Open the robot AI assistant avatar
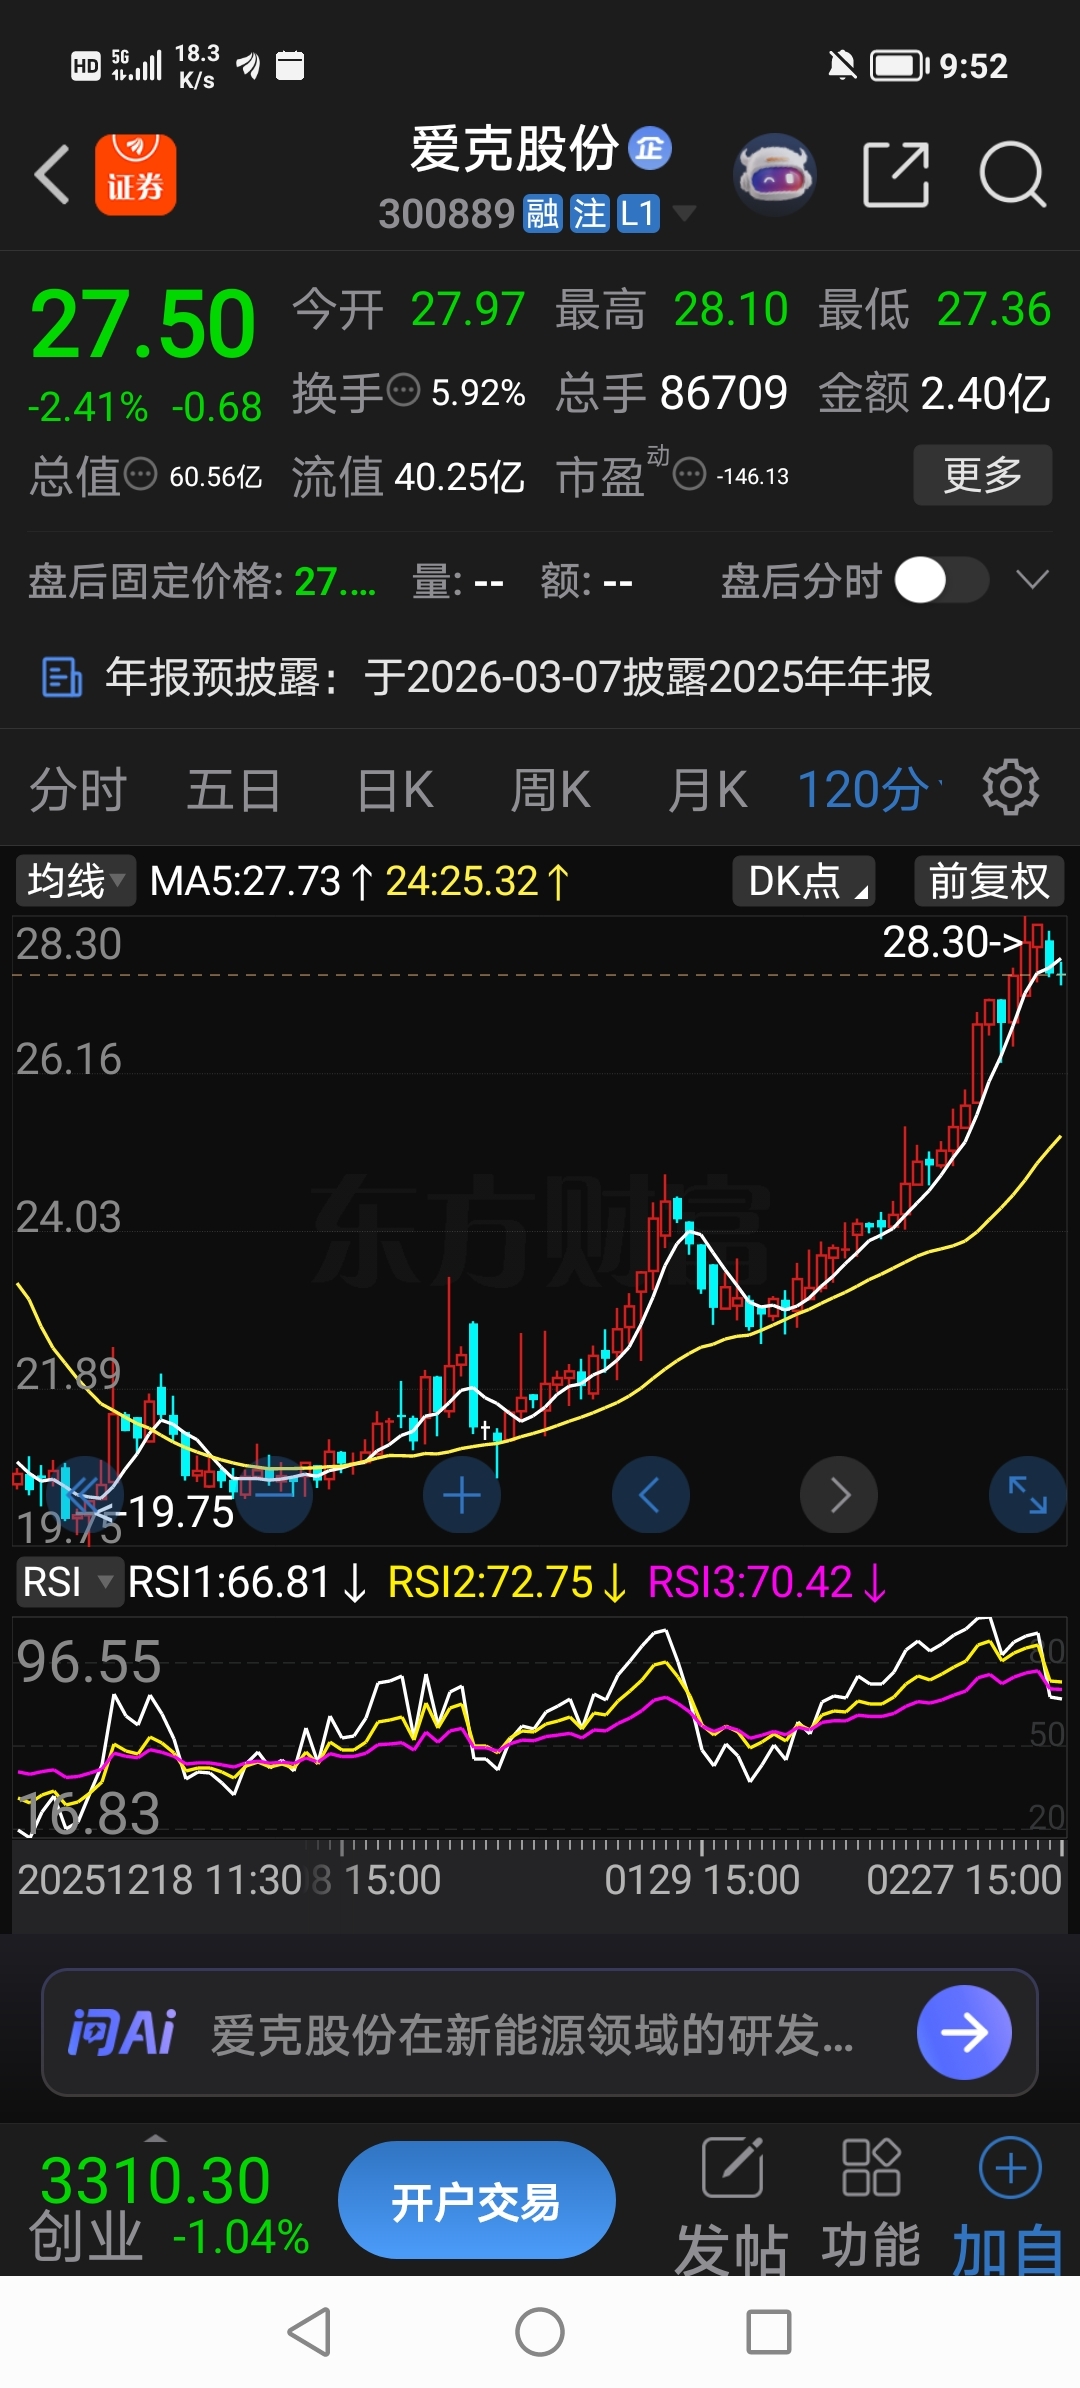Screen dimensions: 1080x2388 tap(775, 175)
